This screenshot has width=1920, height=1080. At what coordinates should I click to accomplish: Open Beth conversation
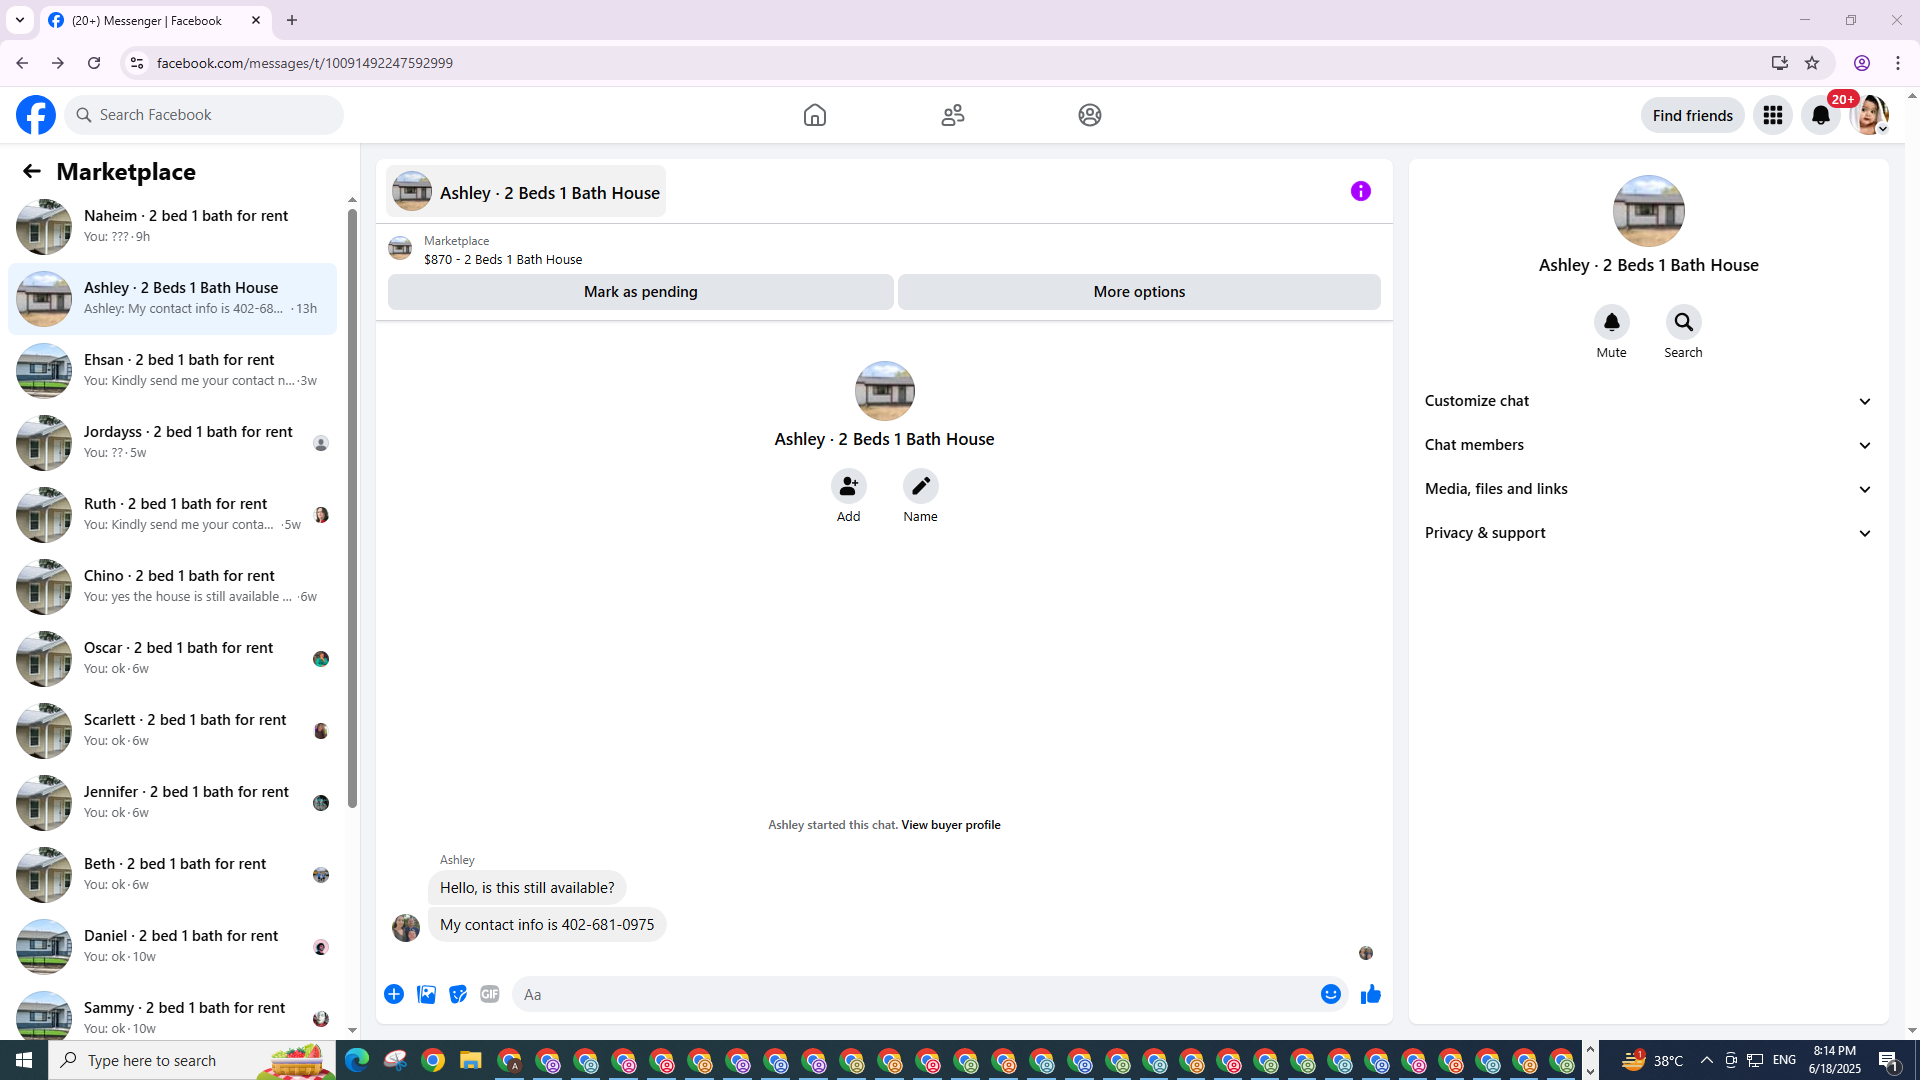[172, 874]
